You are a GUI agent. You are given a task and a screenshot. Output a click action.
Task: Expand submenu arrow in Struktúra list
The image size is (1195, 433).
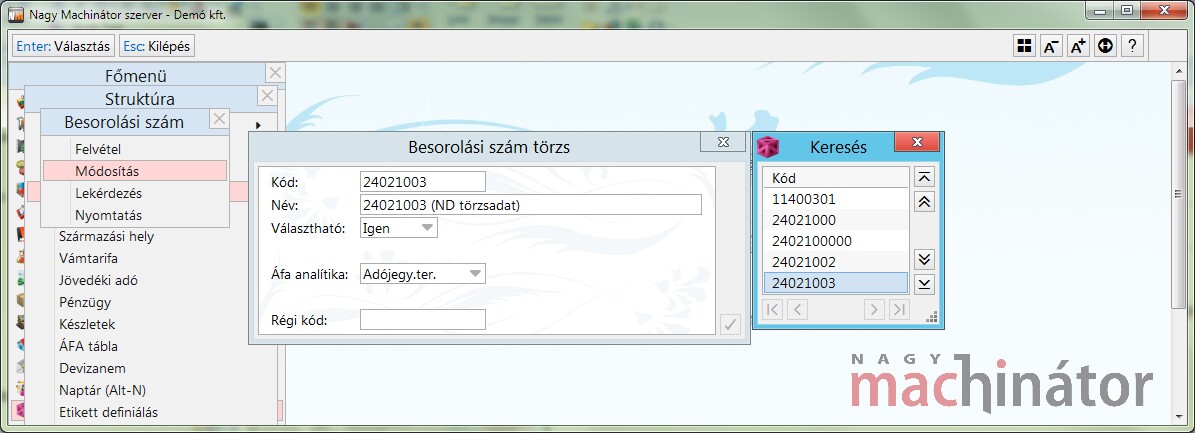point(258,125)
